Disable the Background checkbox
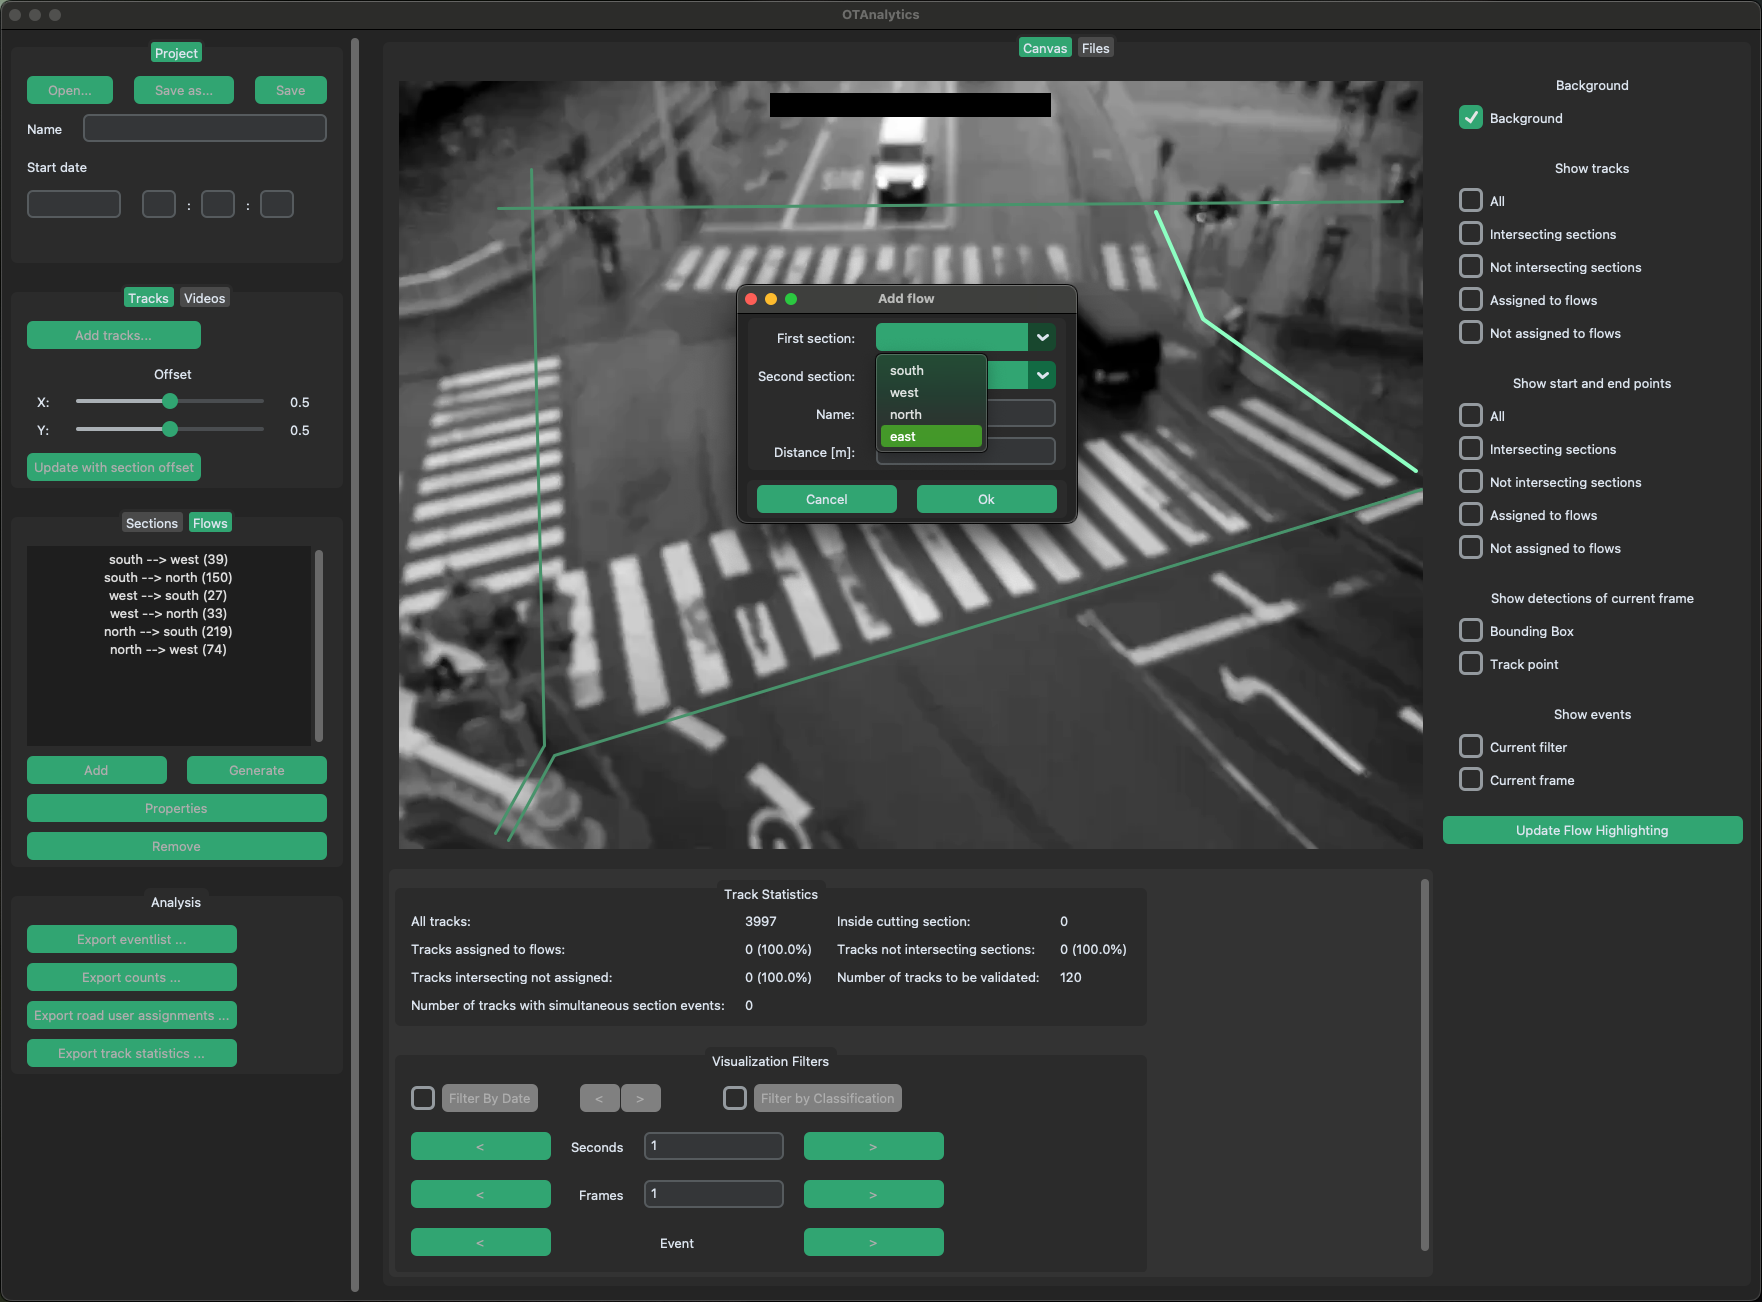The image size is (1762, 1302). pyautogui.click(x=1471, y=118)
